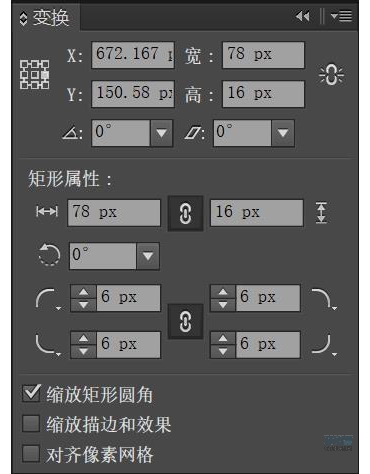Image resolution: width=370 pixels, height=474 pixels.
Task: Enable the 对齐像素网格 checkbox
Action: click(31, 454)
